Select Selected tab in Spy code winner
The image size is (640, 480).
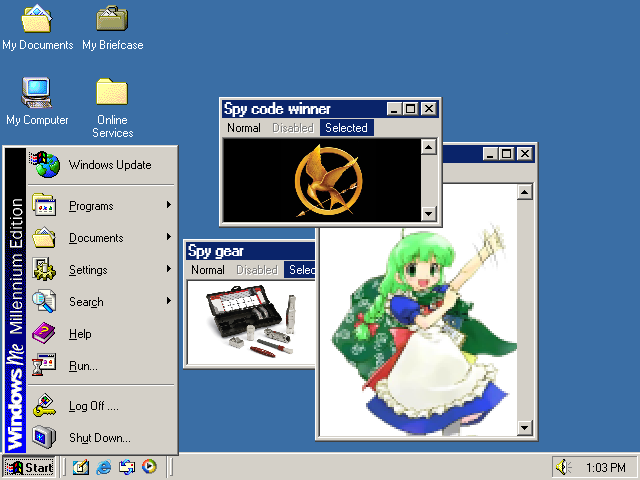[x=347, y=128]
